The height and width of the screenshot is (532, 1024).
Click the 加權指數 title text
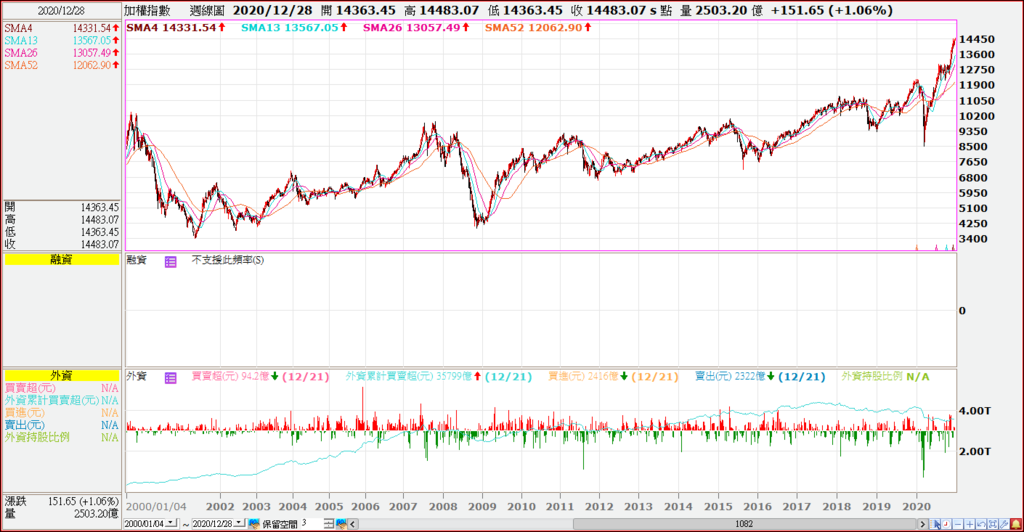[x=147, y=10]
